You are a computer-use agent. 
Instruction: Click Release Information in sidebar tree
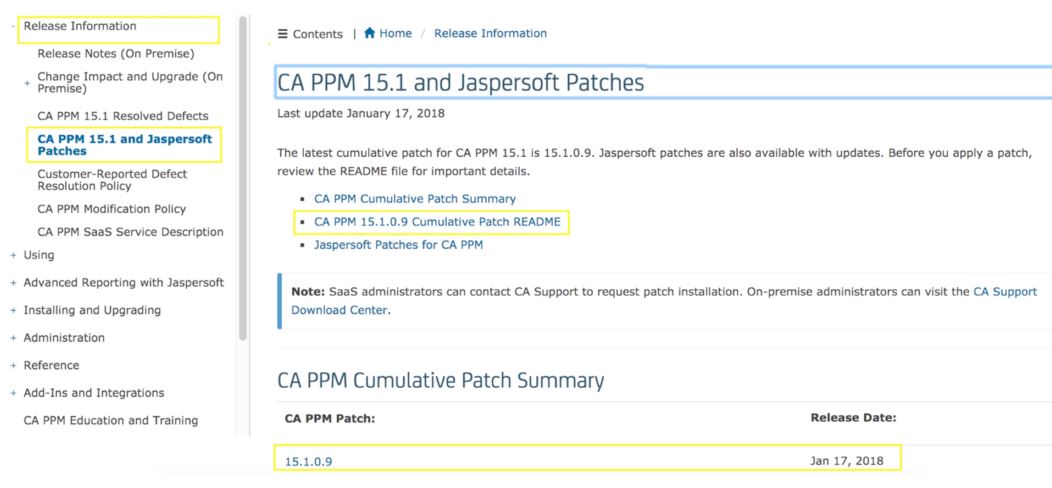pyautogui.click(x=80, y=26)
